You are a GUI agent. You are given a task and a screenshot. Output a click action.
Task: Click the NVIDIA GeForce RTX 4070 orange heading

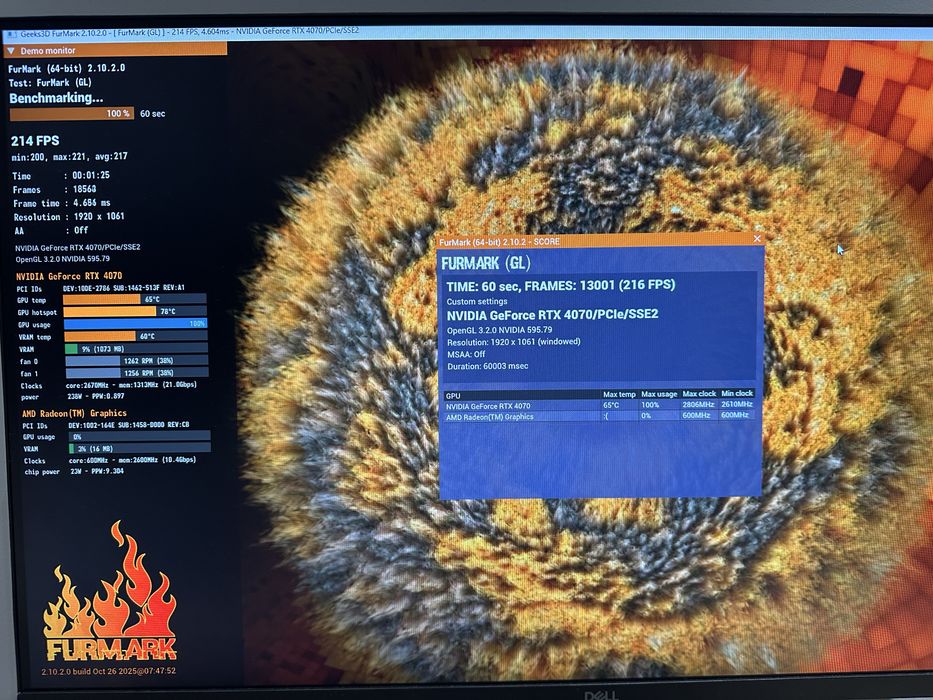pyautogui.click(x=69, y=276)
